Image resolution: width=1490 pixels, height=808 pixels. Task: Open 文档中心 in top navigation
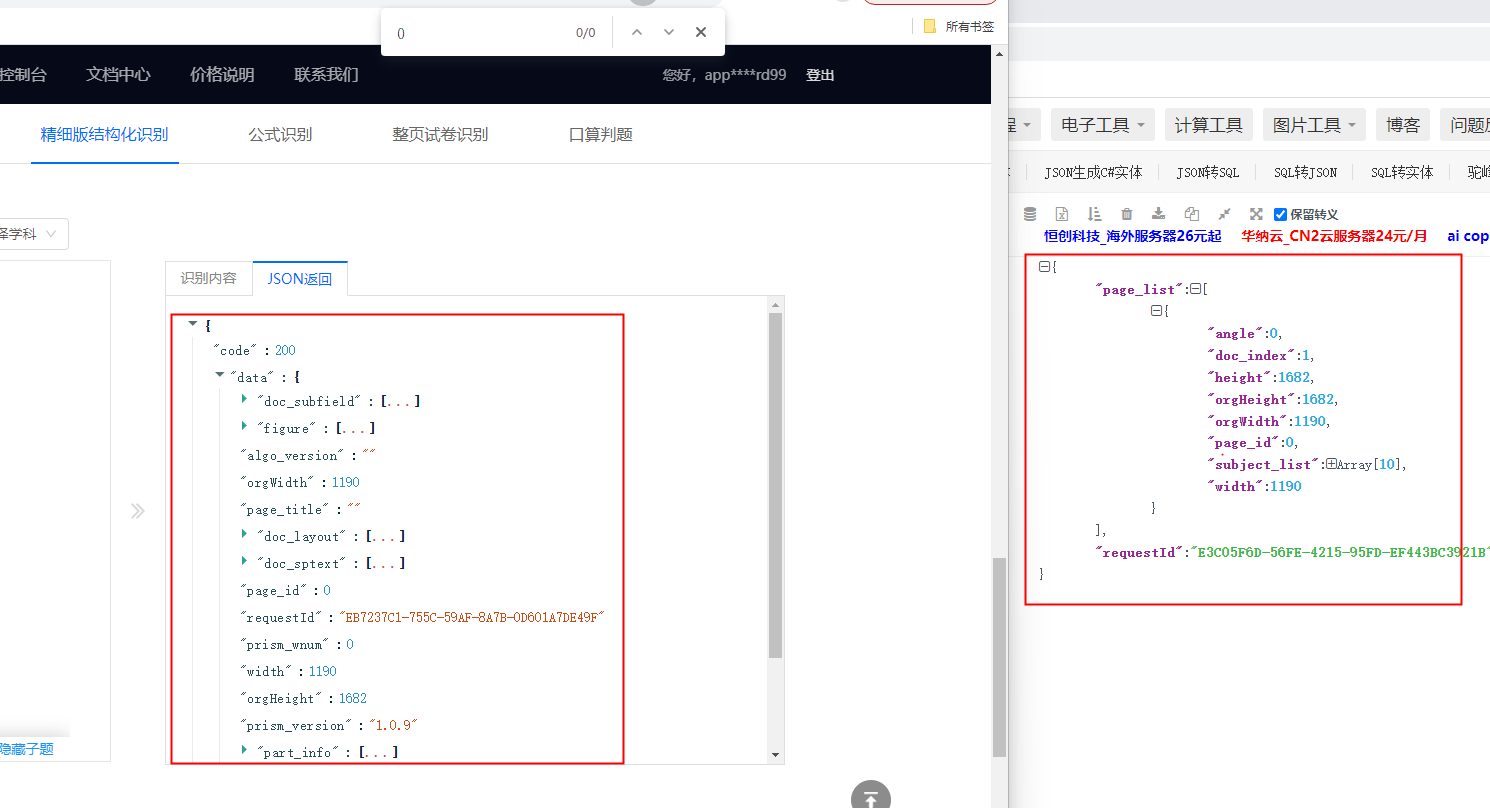[118, 75]
